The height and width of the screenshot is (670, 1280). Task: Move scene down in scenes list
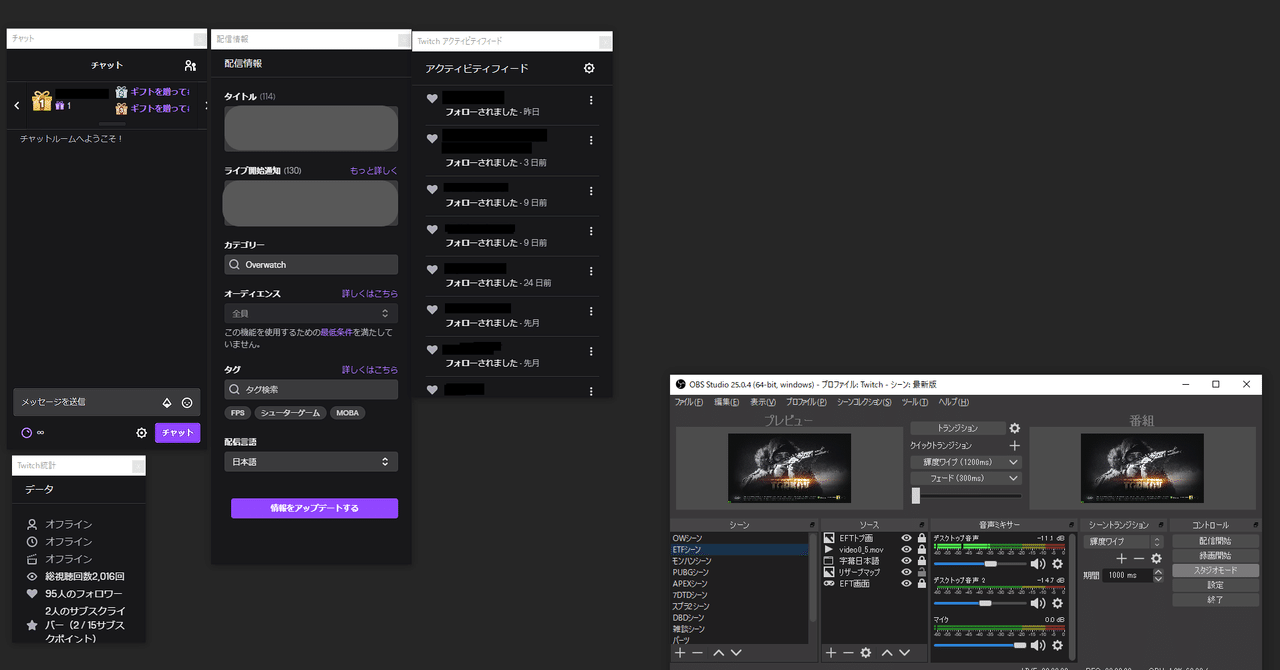tap(736, 653)
